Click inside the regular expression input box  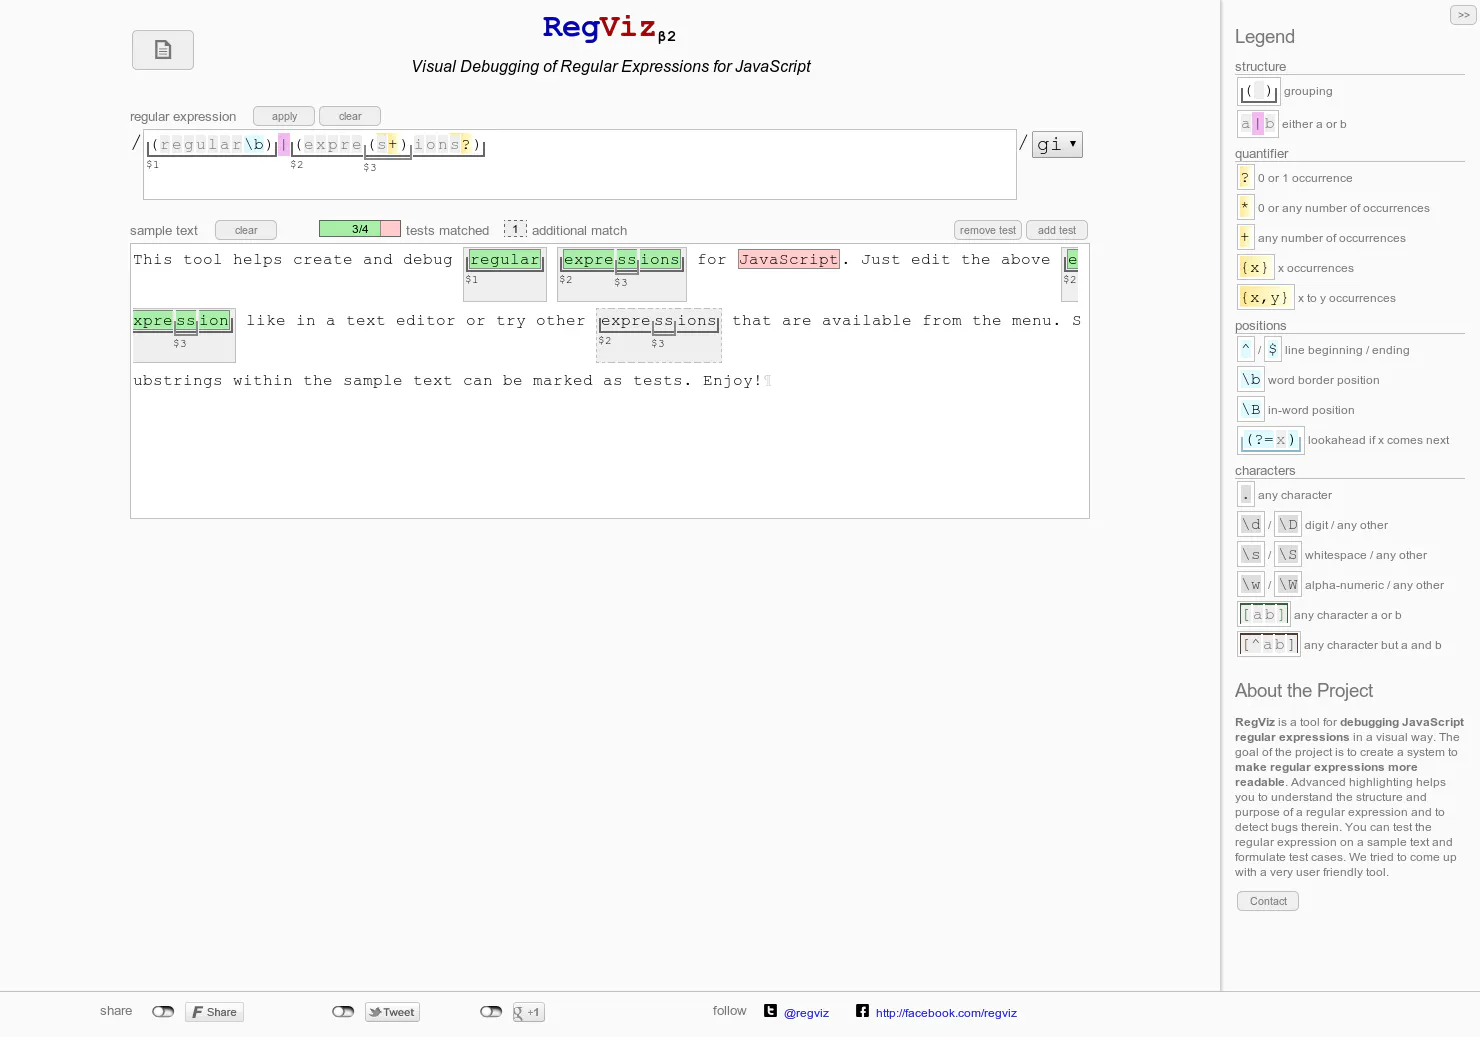click(580, 165)
